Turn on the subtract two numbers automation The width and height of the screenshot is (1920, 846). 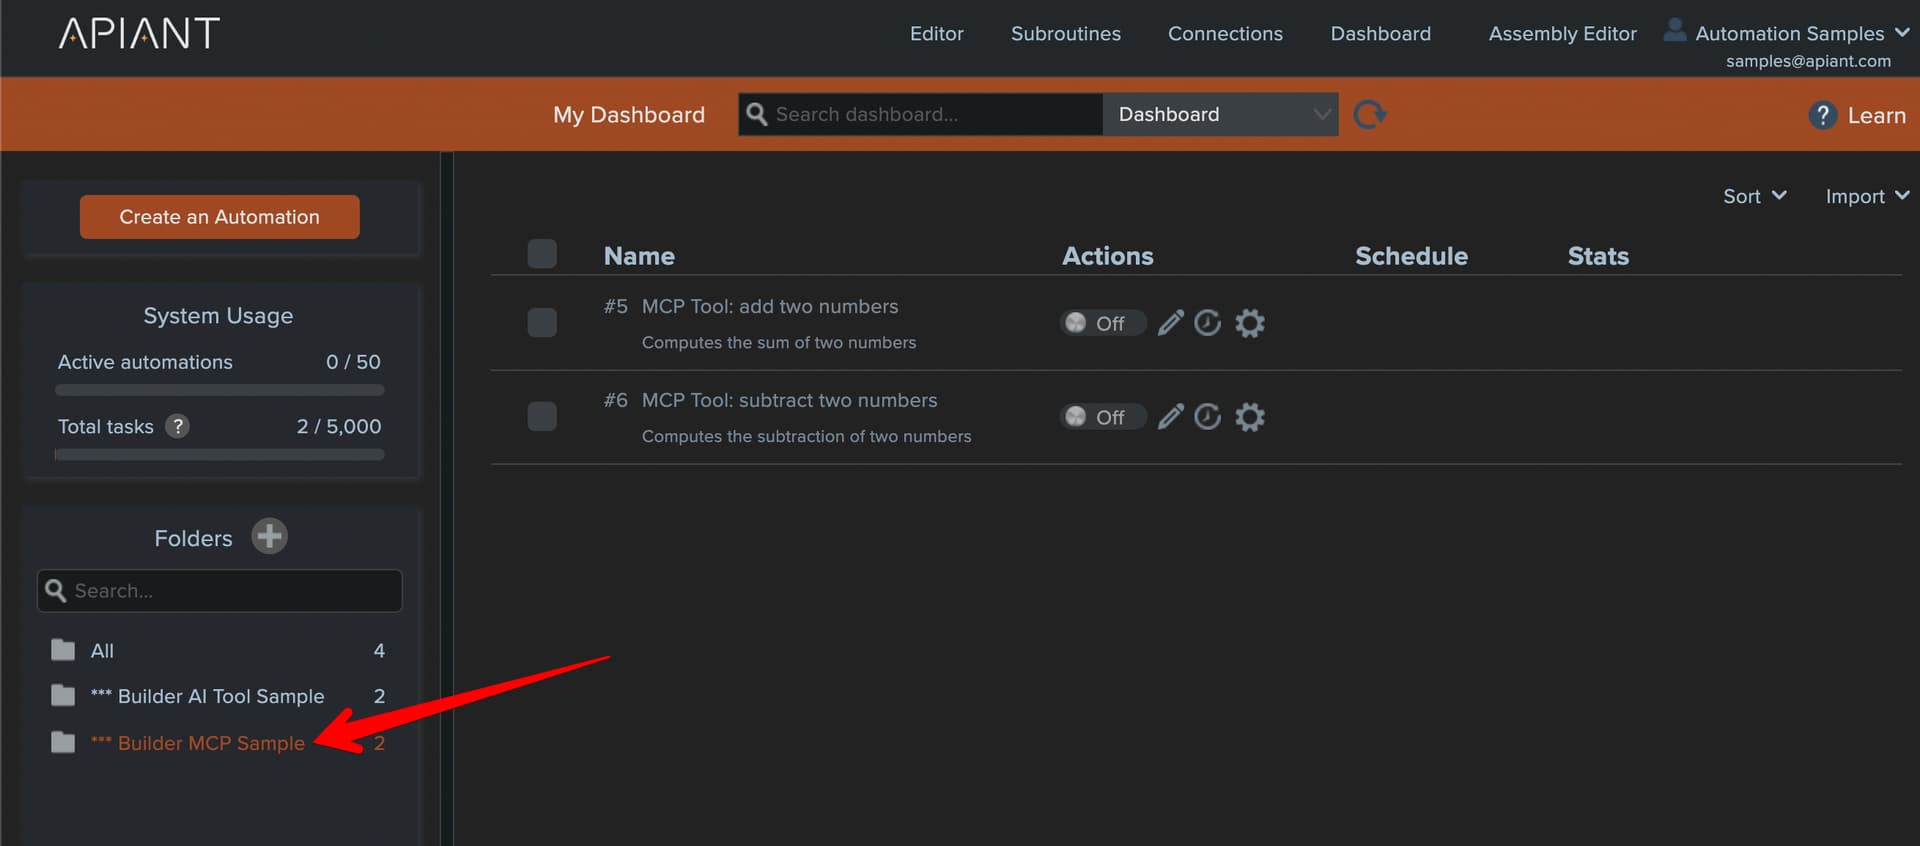(x=1102, y=417)
